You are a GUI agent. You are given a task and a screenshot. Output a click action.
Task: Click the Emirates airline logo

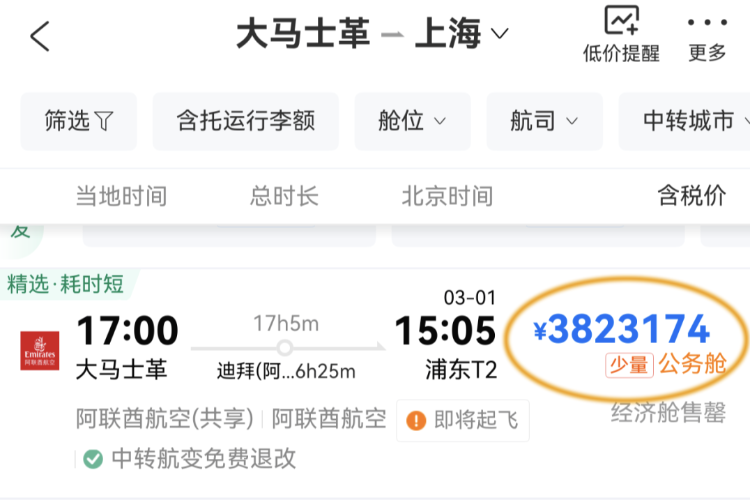pyautogui.click(x=40, y=350)
